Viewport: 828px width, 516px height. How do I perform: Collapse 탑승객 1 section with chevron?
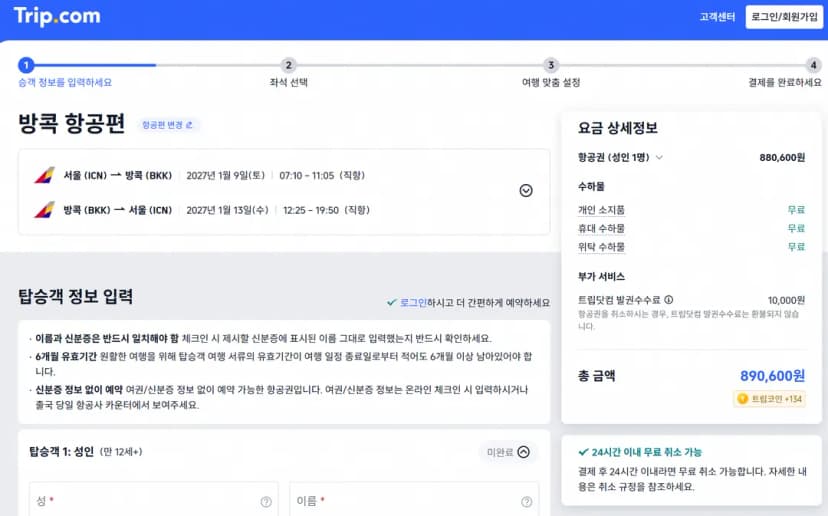[x=523, y=452]
